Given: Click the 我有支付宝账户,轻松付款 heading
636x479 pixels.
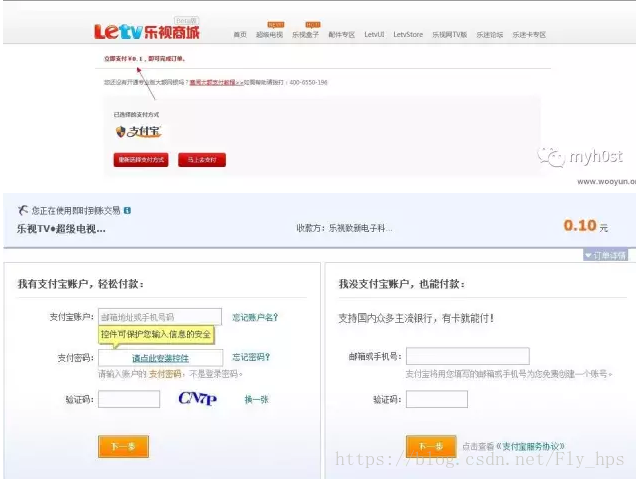Looking at the screenshot, I should [x=80, y=284].
